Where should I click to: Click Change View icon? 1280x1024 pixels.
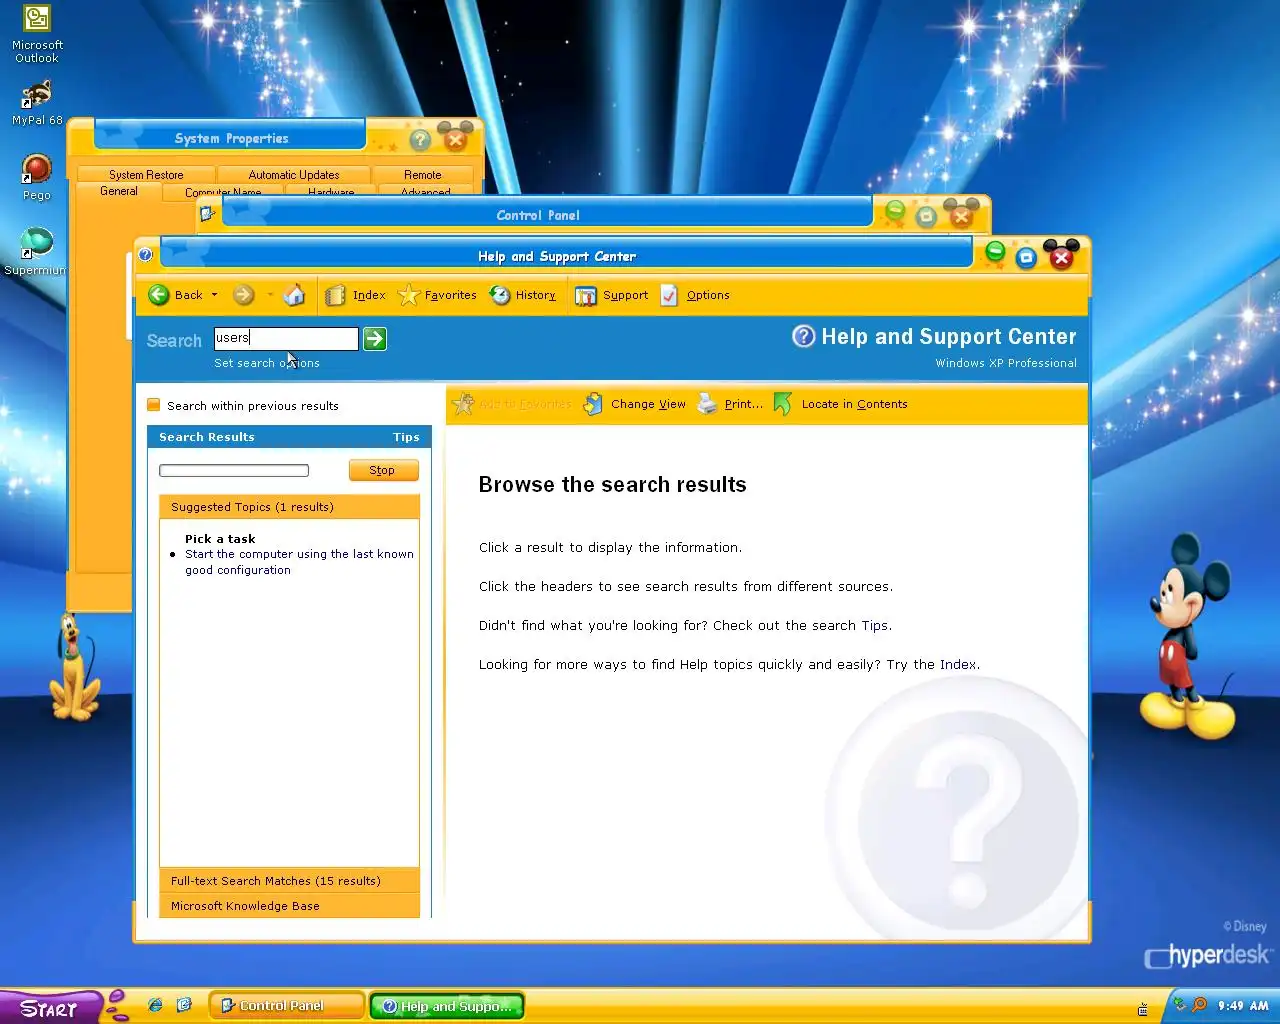593,404
